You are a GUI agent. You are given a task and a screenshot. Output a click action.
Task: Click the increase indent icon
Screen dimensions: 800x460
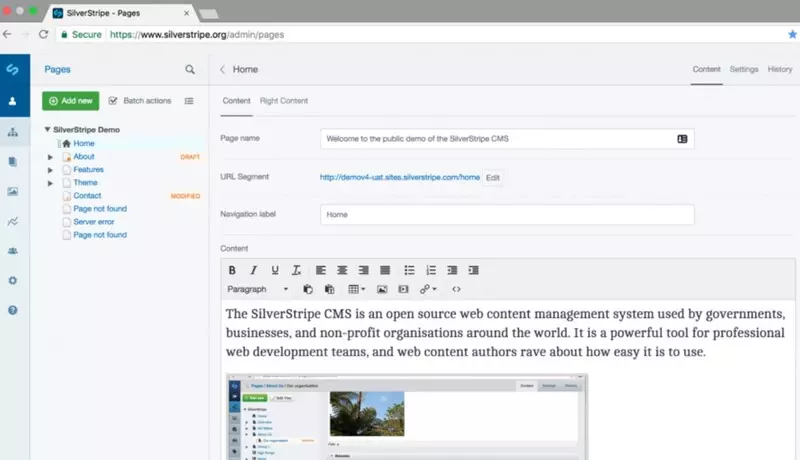click(x=473, y=270)
